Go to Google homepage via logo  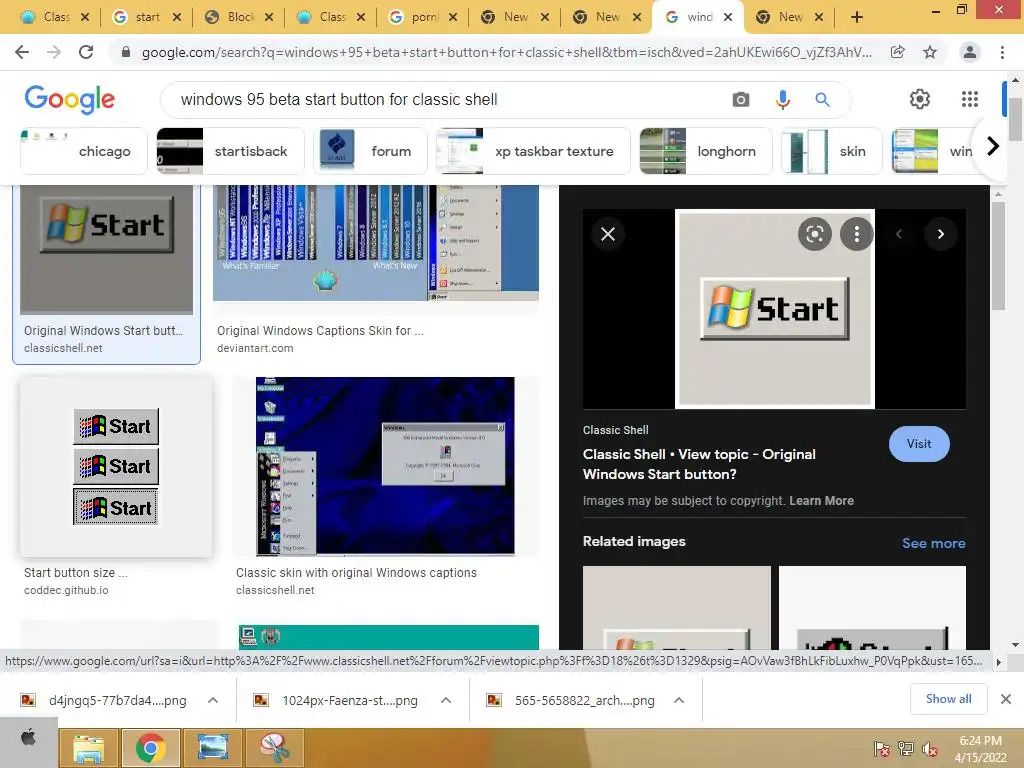tap(70, 99)
